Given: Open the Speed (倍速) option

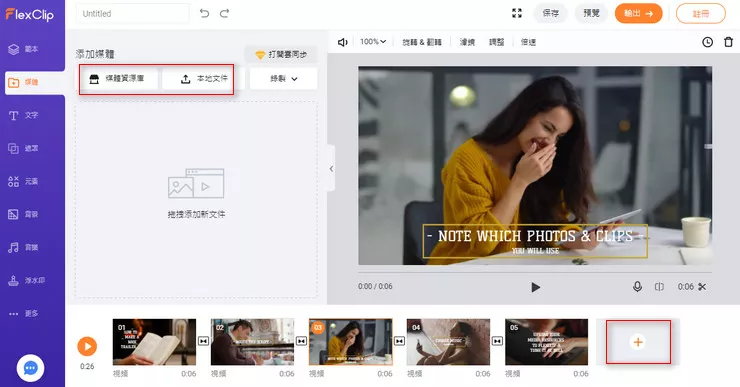Looking at the screenshot, I should tap(528, 42).
